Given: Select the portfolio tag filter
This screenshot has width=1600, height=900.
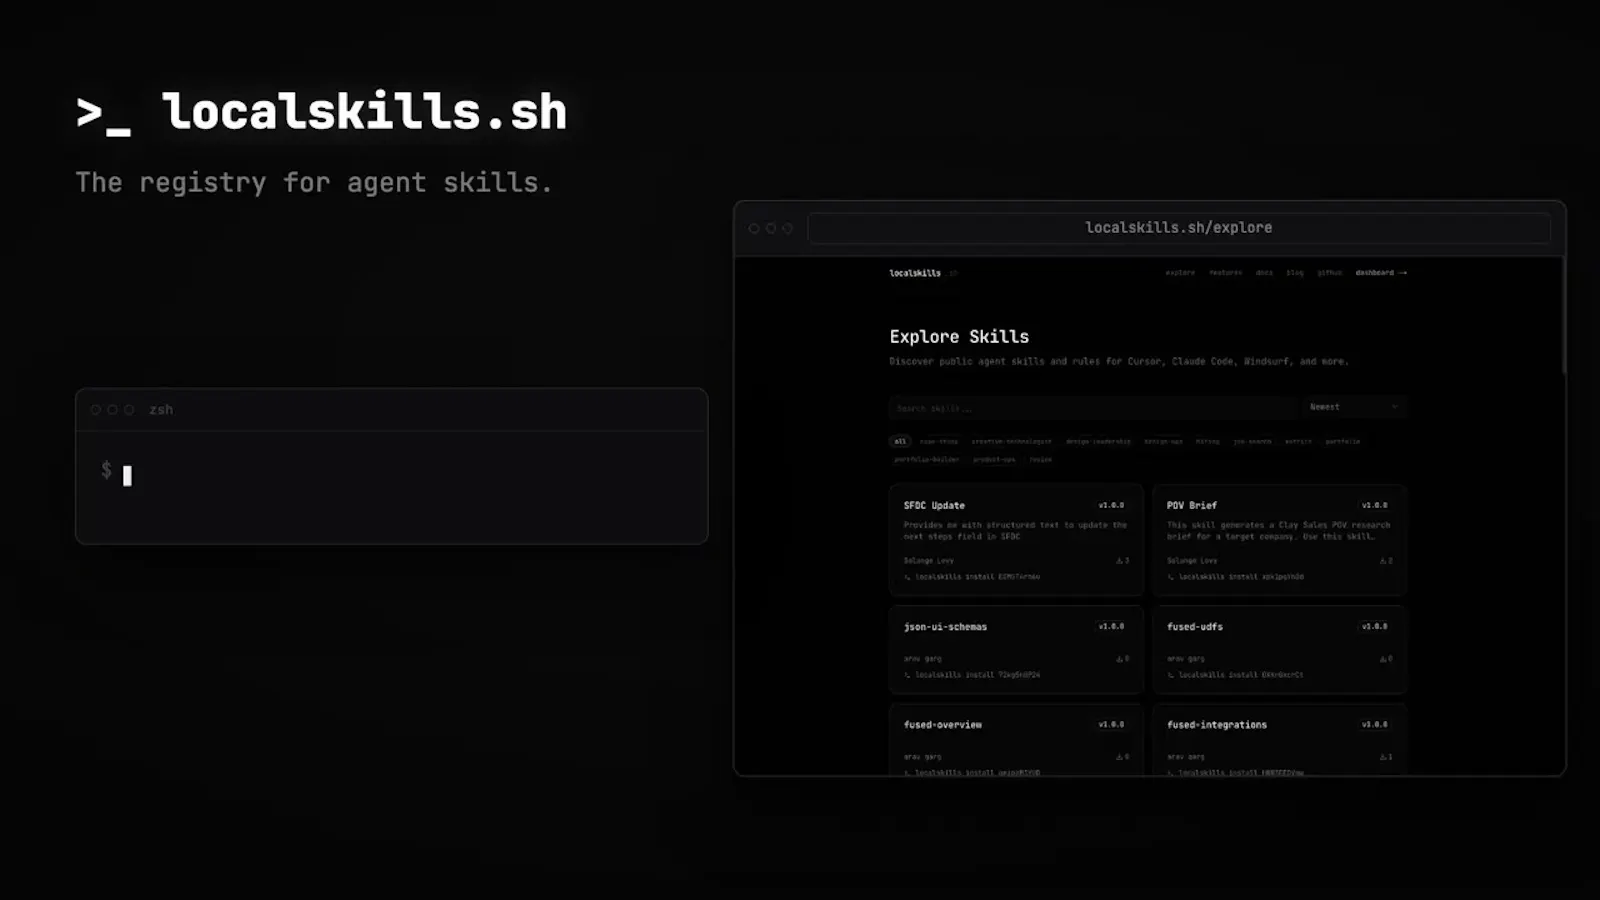Looking at the screenshot, I should tap(1343, 441).
